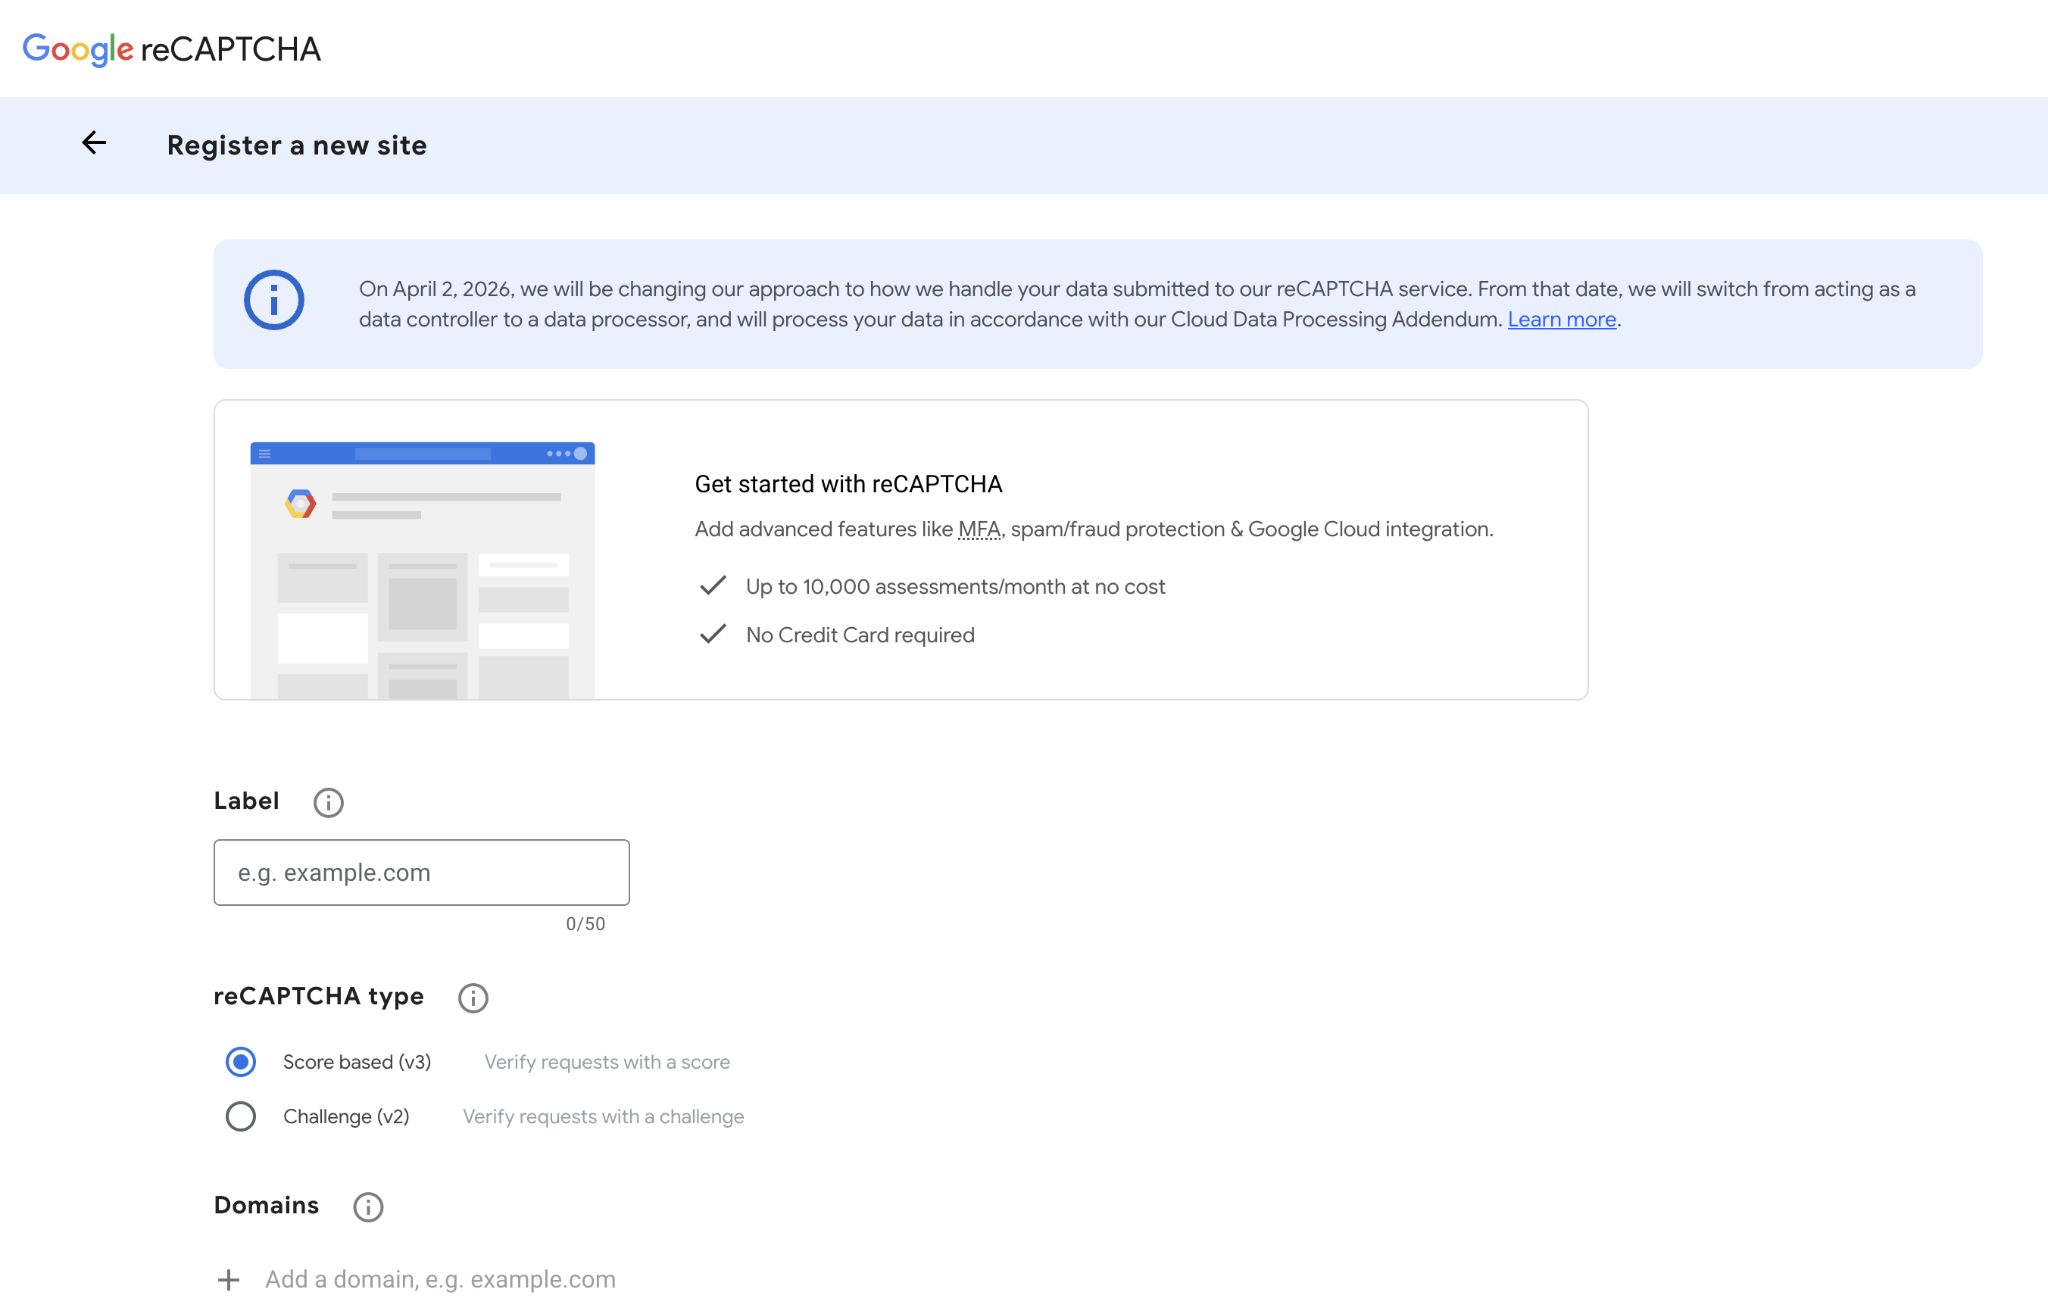Viewport: 2048px width, 1313px height.
Task: Click the back arrow icon
Action: point(94,143)
